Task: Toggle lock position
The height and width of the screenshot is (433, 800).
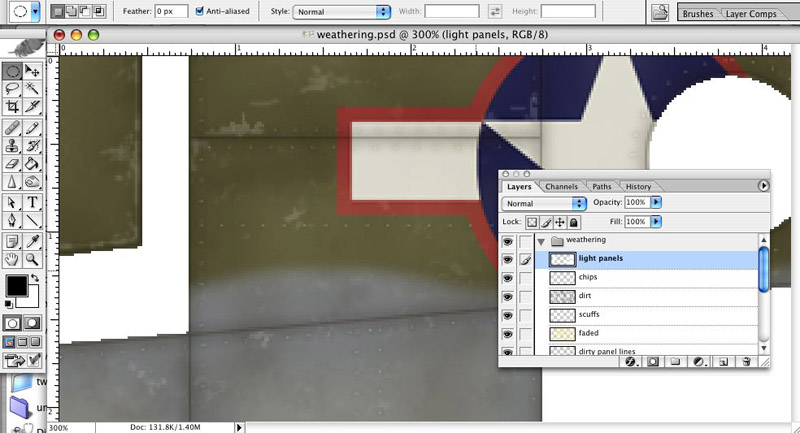Action: pos(560,222)
